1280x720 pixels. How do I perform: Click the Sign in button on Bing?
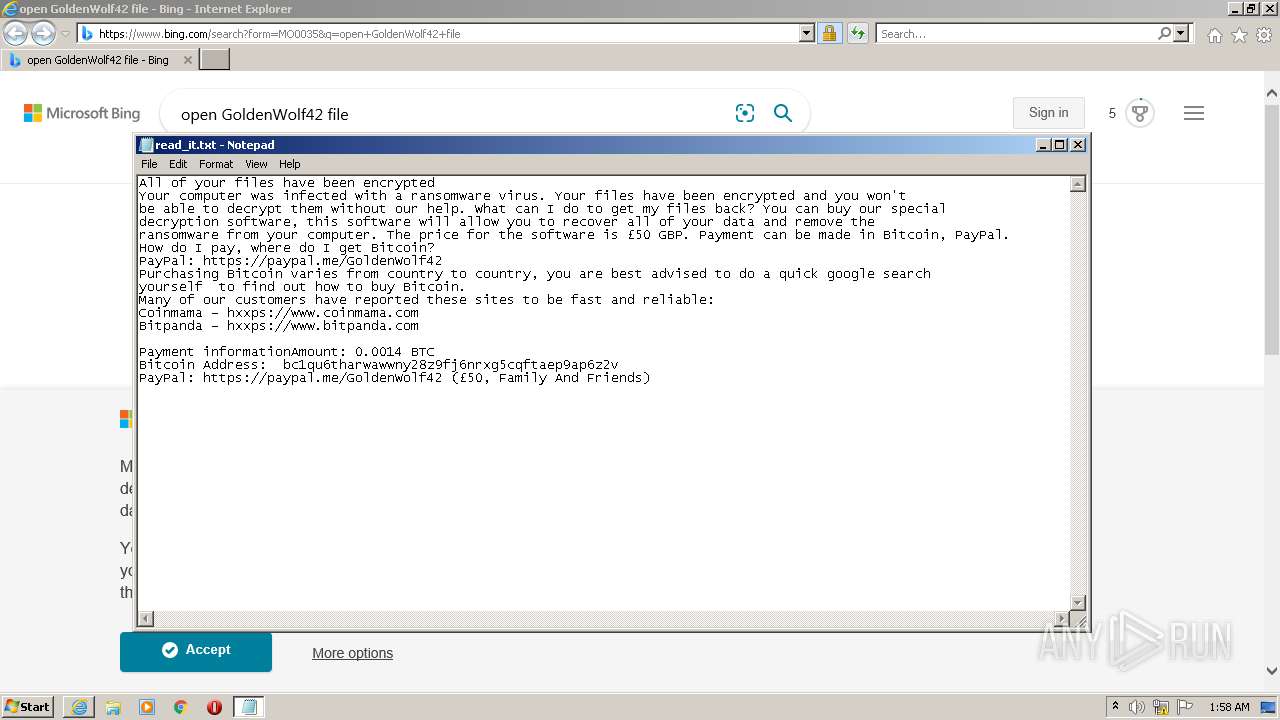1048,113
